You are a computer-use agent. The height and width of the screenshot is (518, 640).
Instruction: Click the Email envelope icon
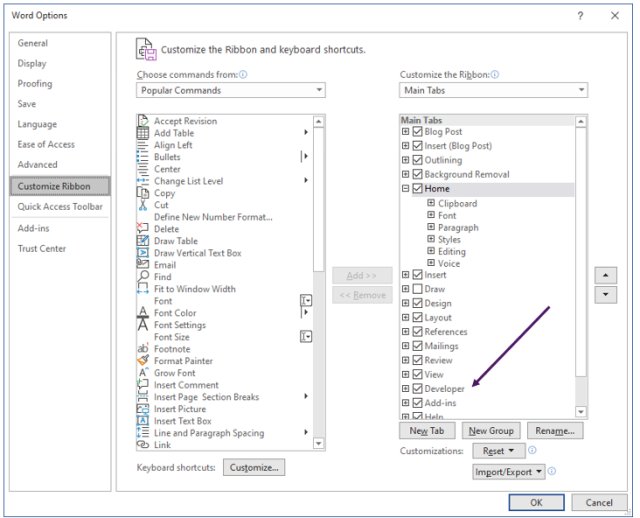pyautogui.click(x=143, y=265)
